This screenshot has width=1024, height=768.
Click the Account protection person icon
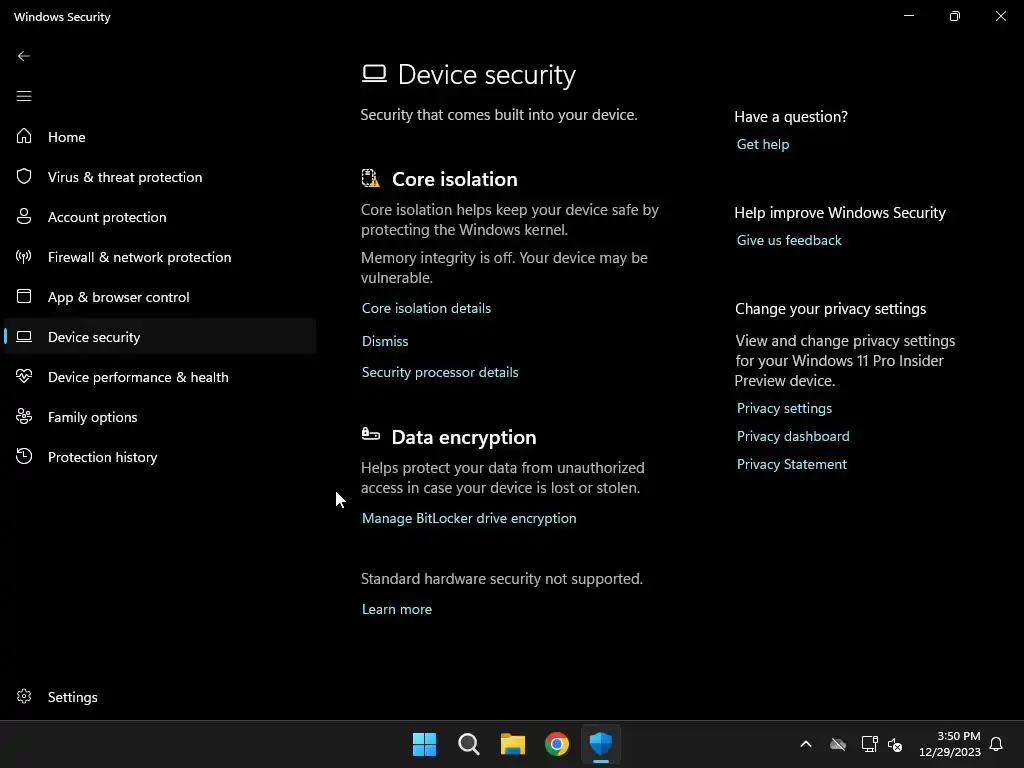point(24,216)
